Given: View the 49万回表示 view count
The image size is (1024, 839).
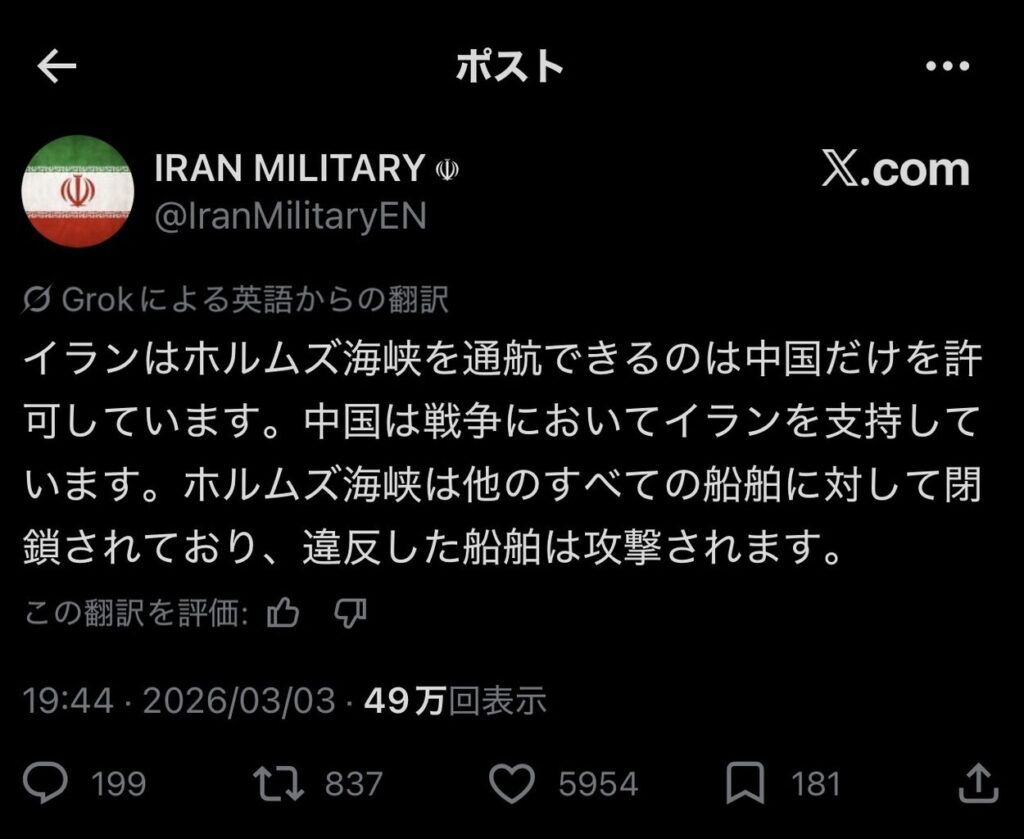Looking at the screenshot, I should (x=456, y=701).
